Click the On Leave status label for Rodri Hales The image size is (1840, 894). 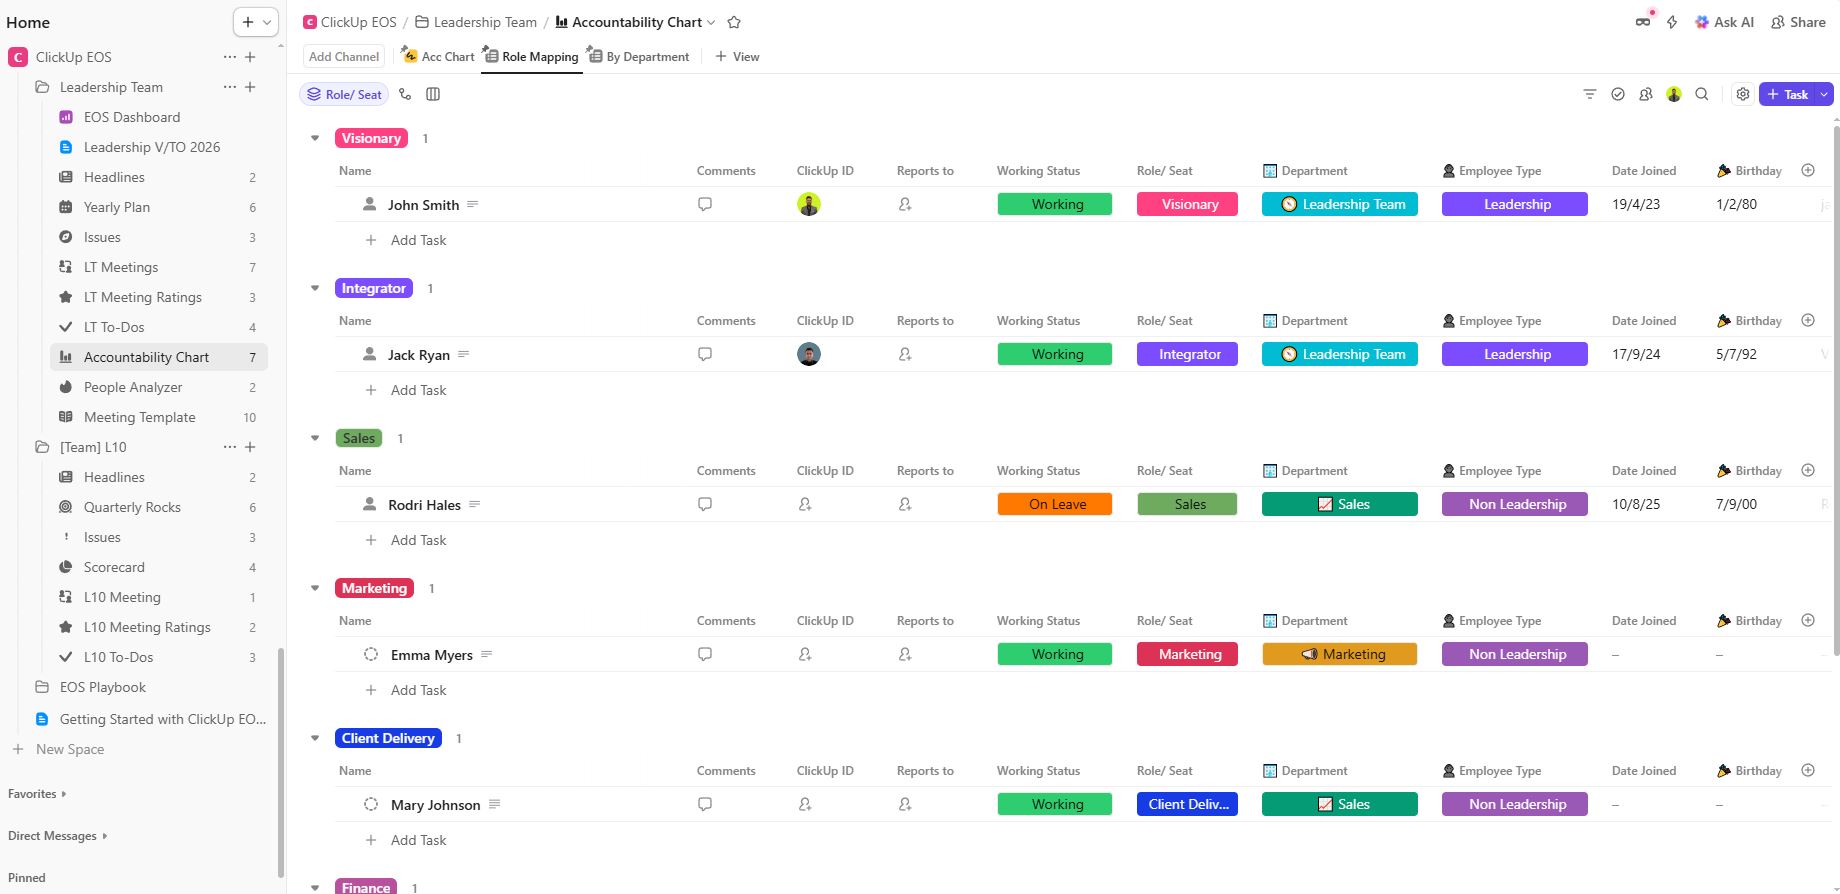[x=1054, y=504]
